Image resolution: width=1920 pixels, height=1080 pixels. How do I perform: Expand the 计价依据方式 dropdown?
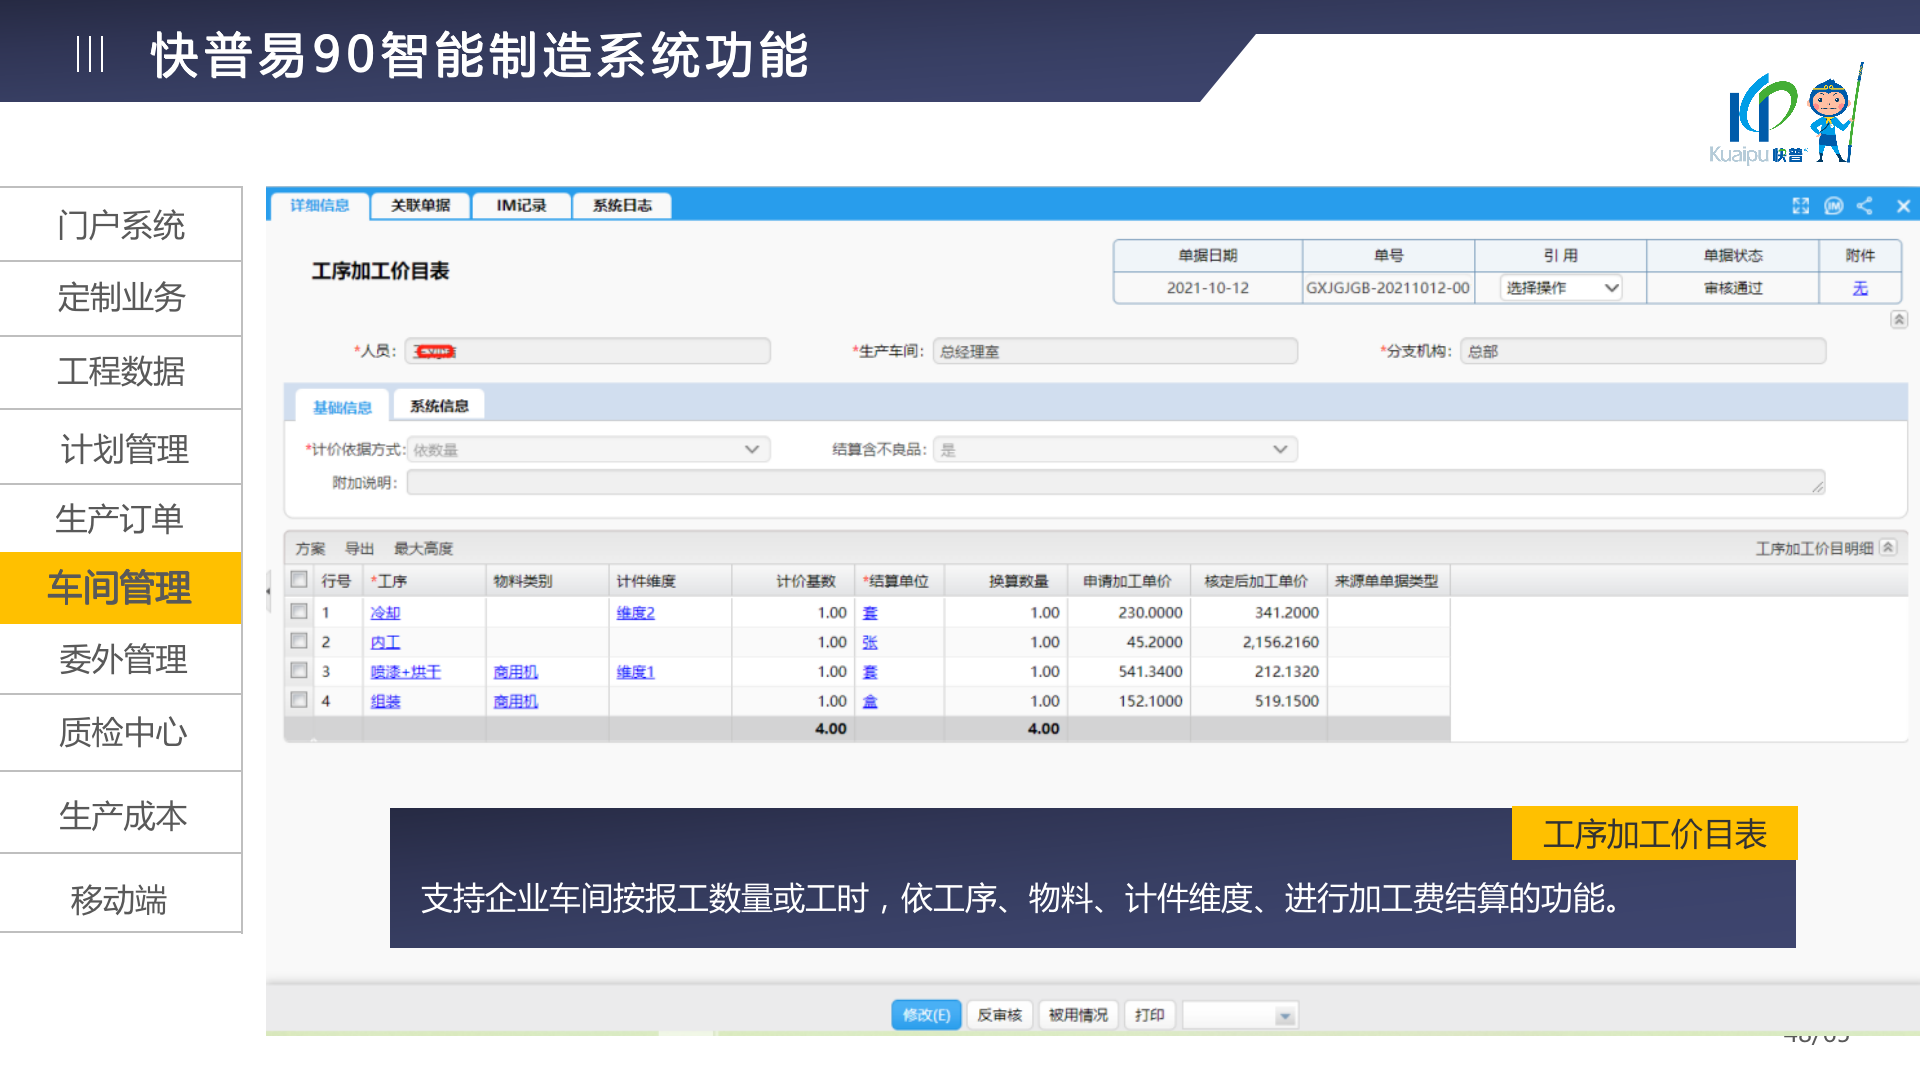588,450
